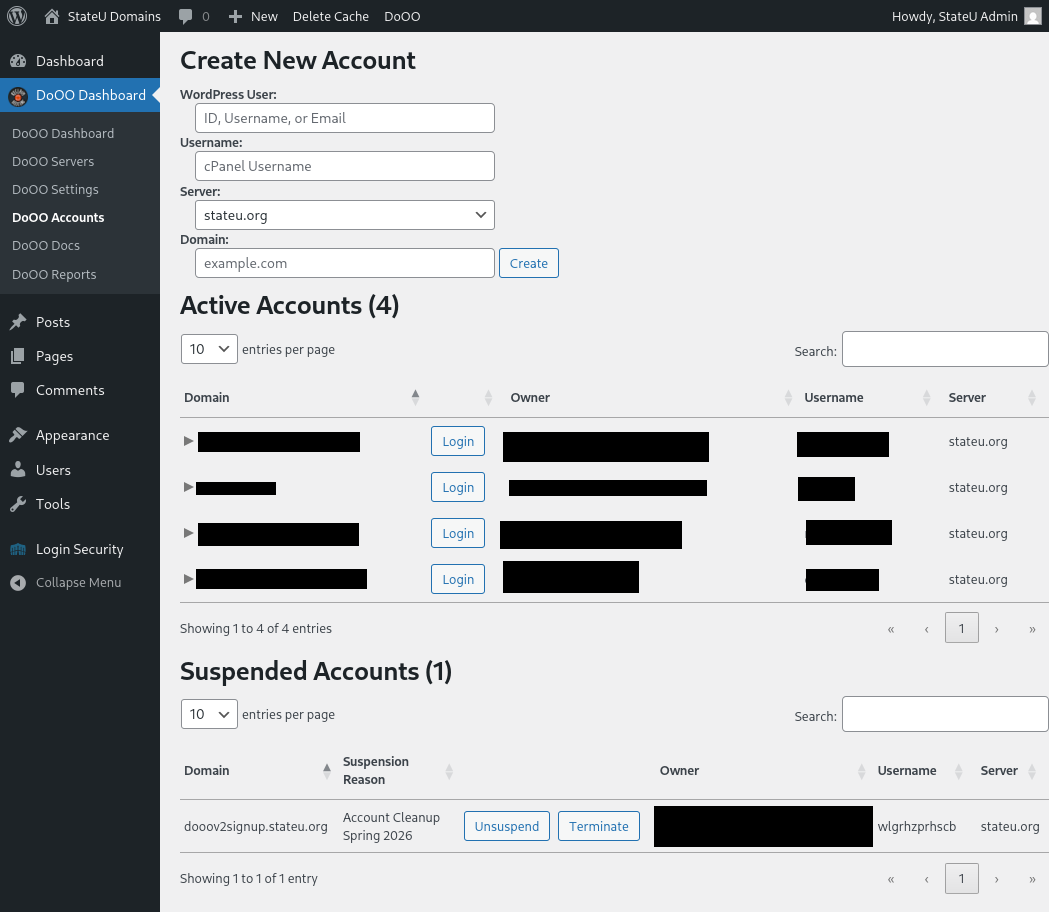Click the dooov2signup.stateu.org domain cell
This screenshot has width=1049, height=912.
click(256, 826)
